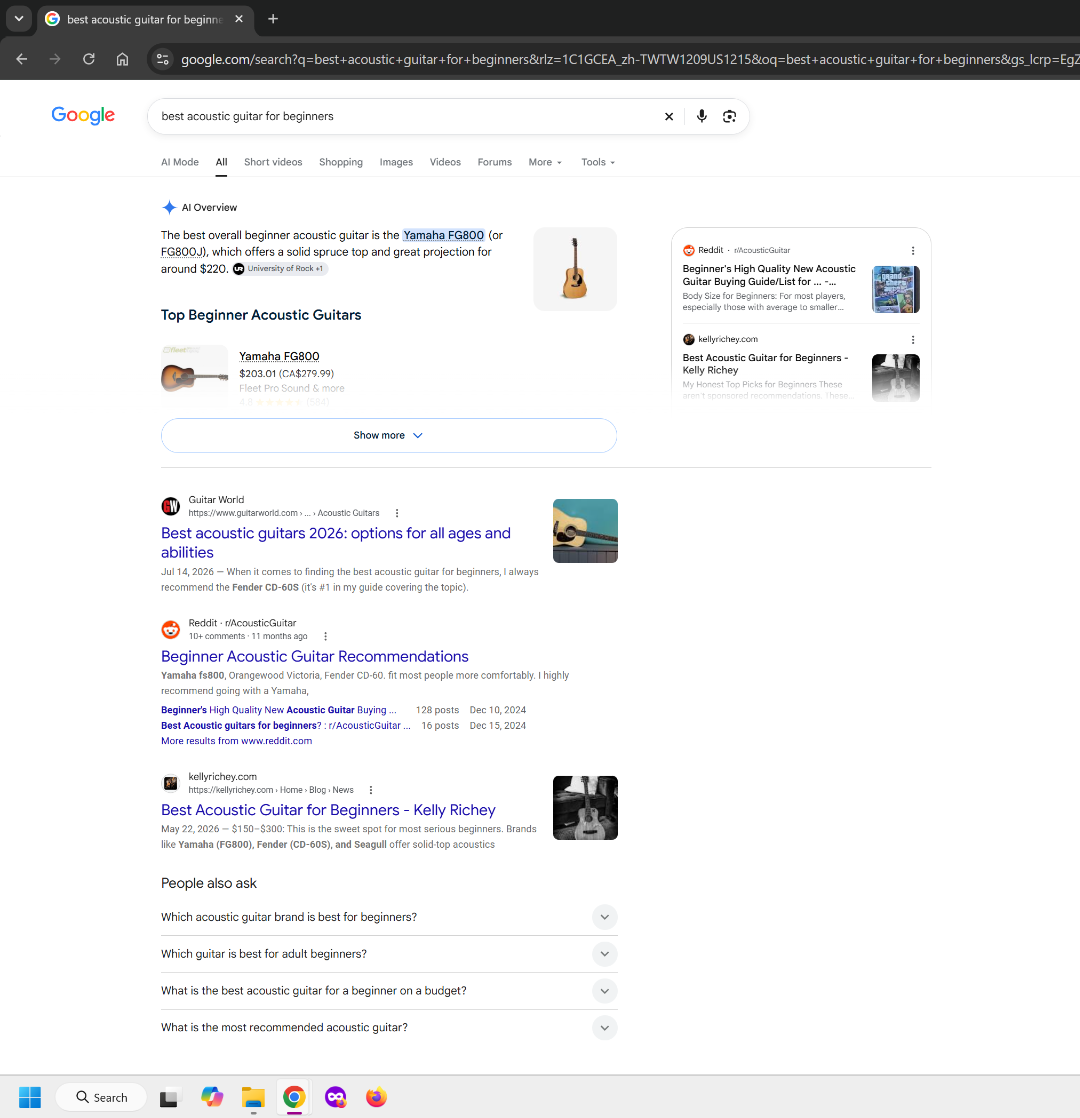
Task: Switch to Short videos tab
Action: (x=273, y=162)
